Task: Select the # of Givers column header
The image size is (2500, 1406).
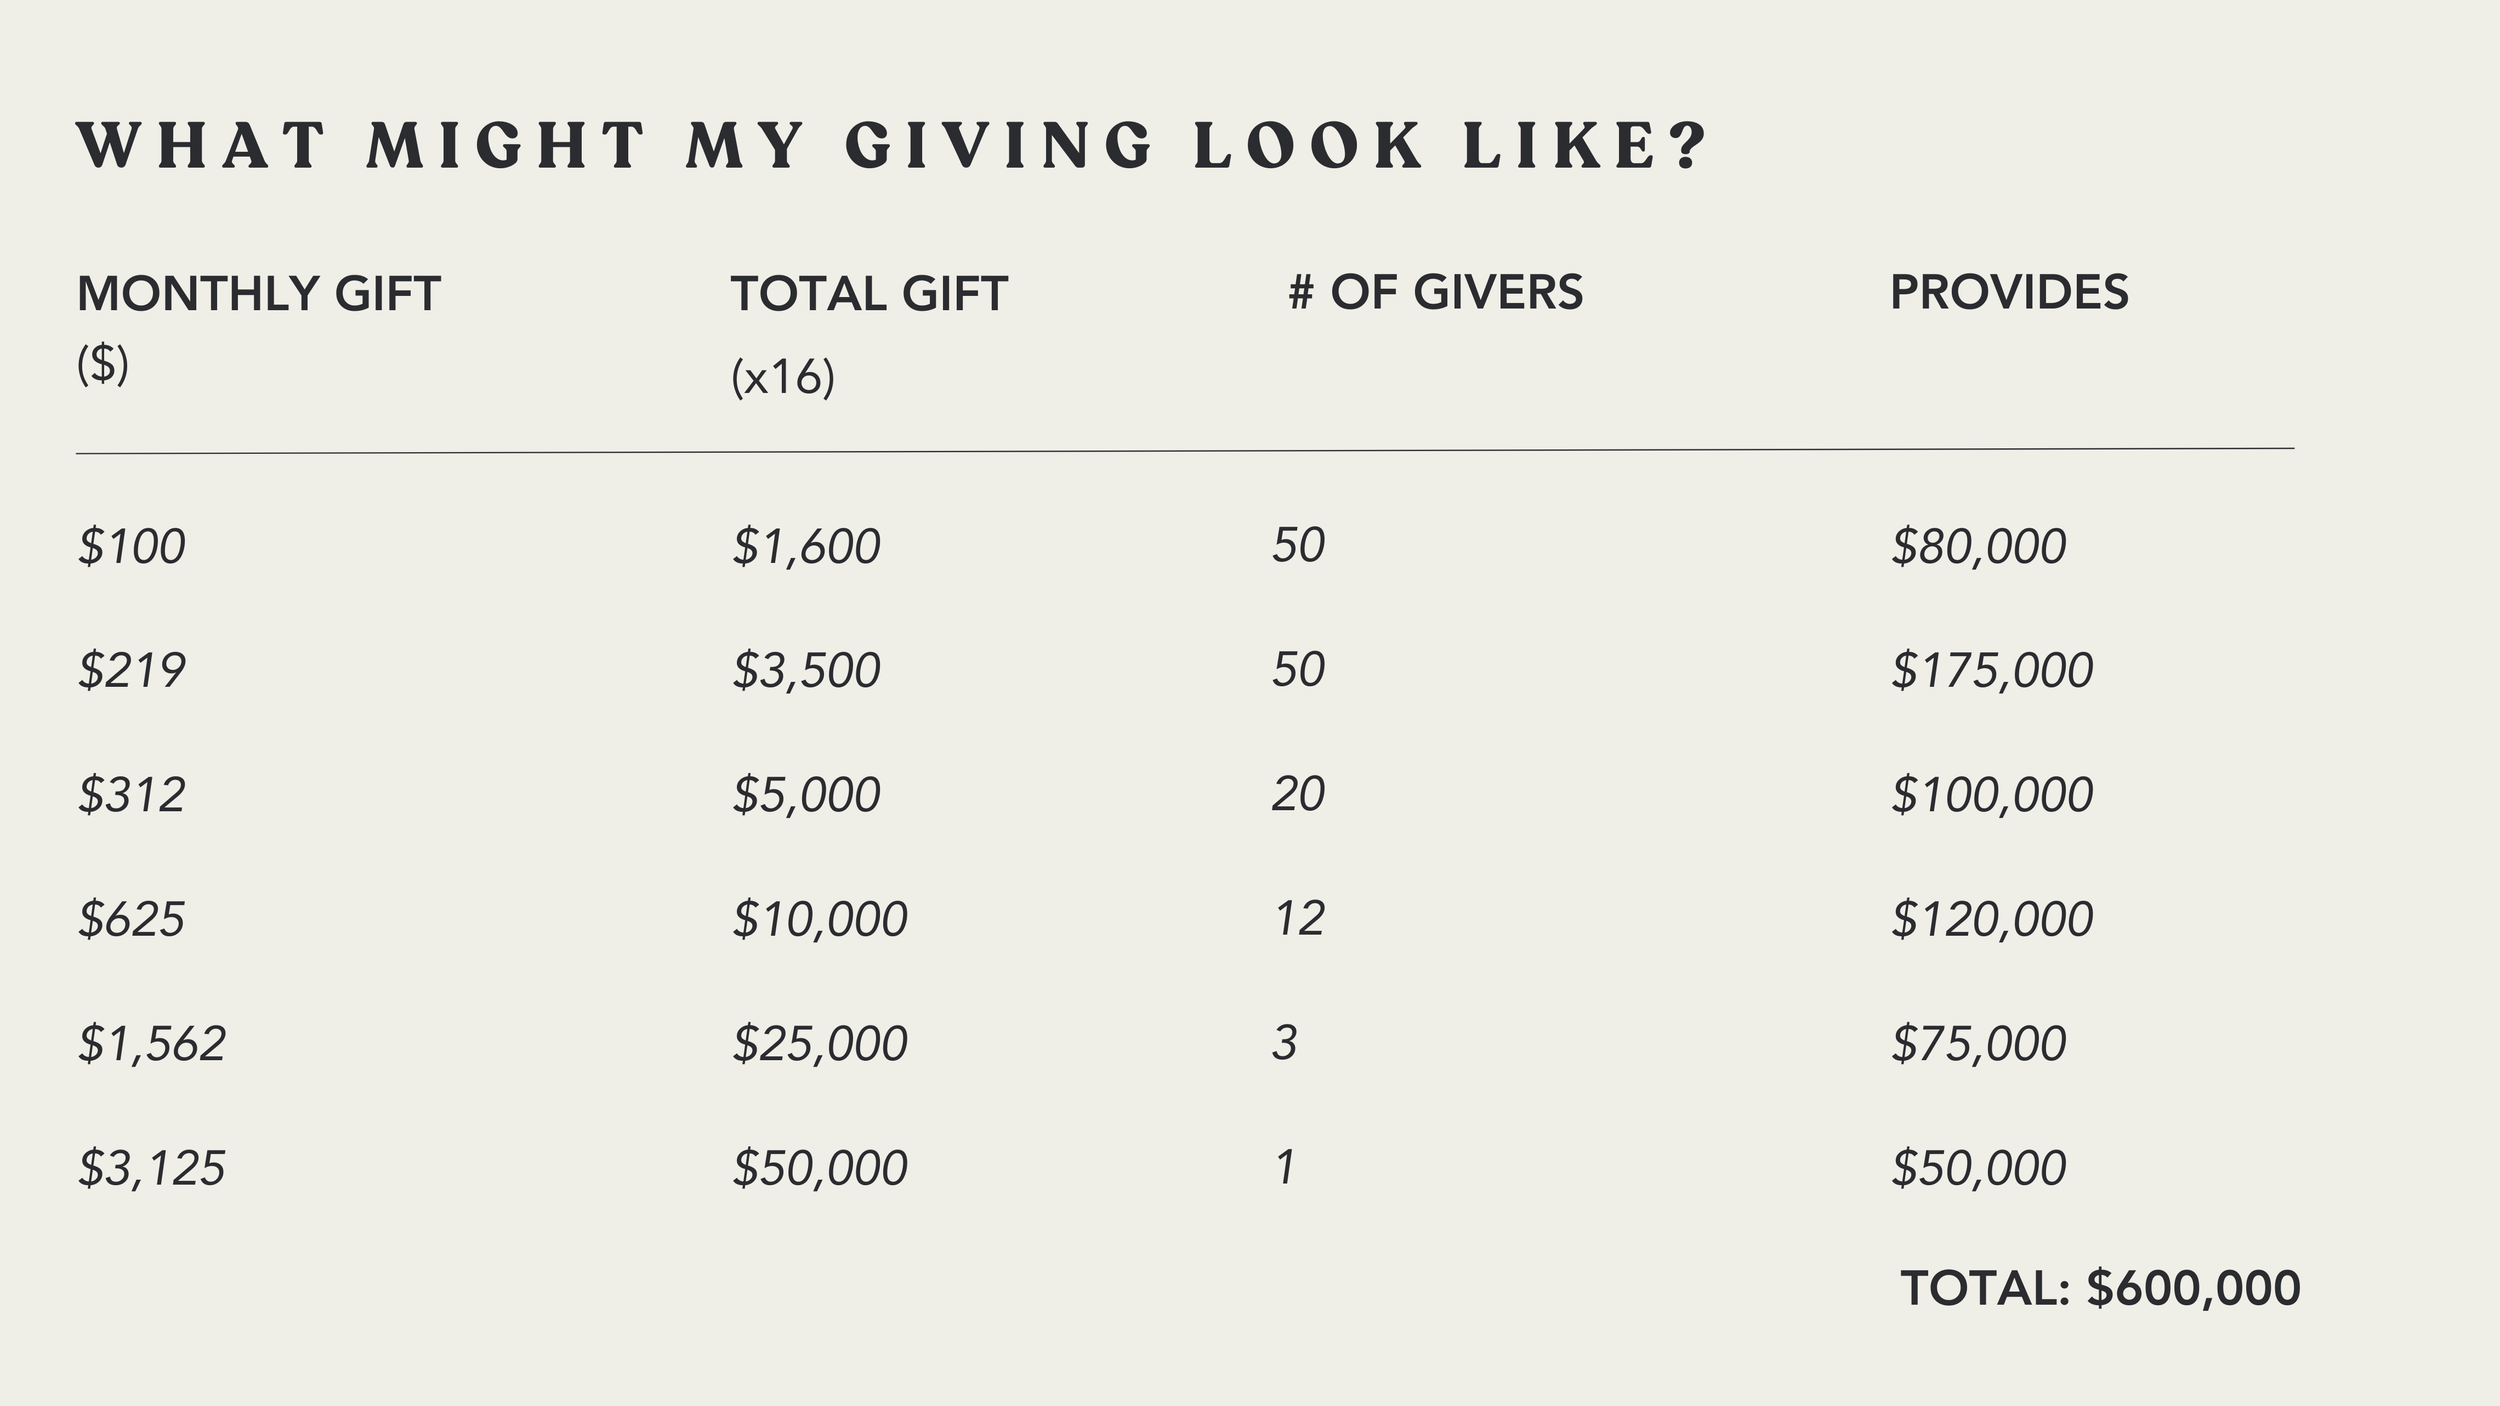Action: coord(1435,292)
